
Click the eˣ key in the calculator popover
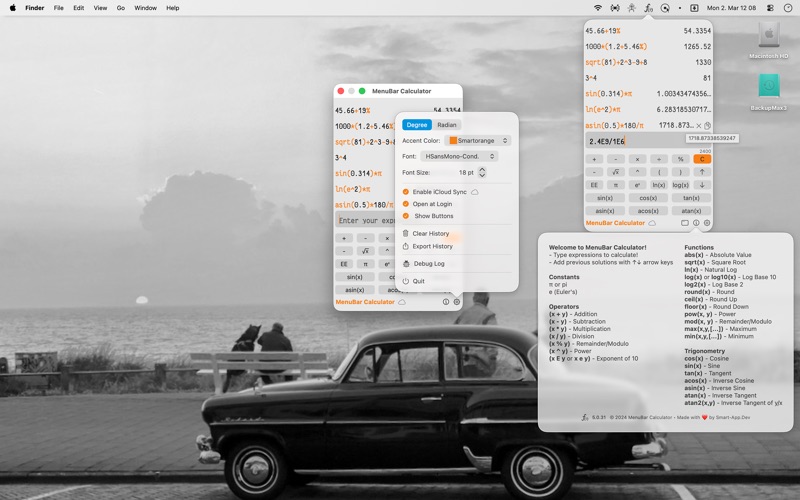click(x=637, y=185)
